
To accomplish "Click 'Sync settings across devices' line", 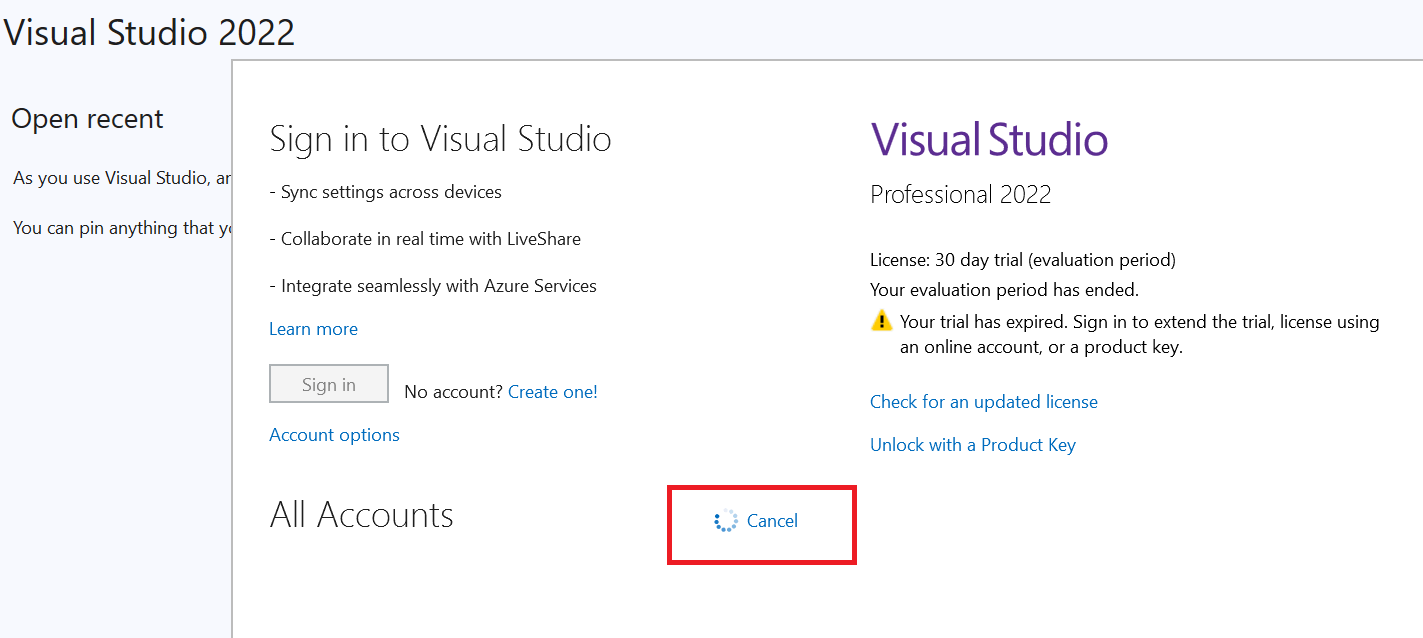I will [x=386, y=192].
